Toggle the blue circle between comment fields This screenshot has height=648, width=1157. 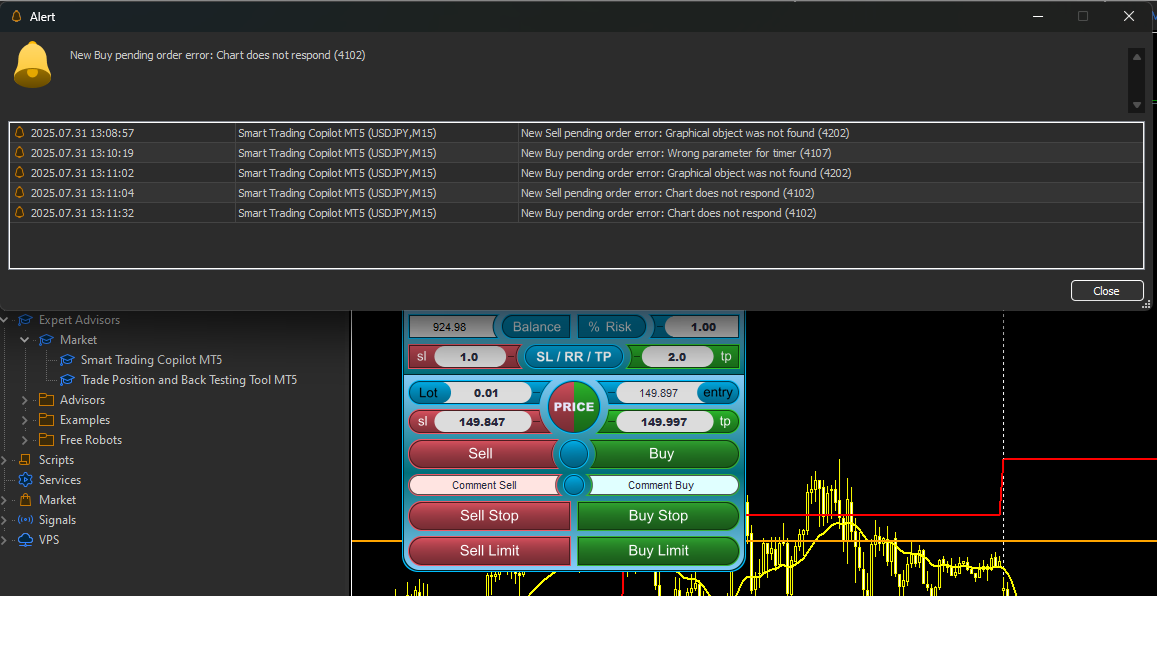(574, 485)
